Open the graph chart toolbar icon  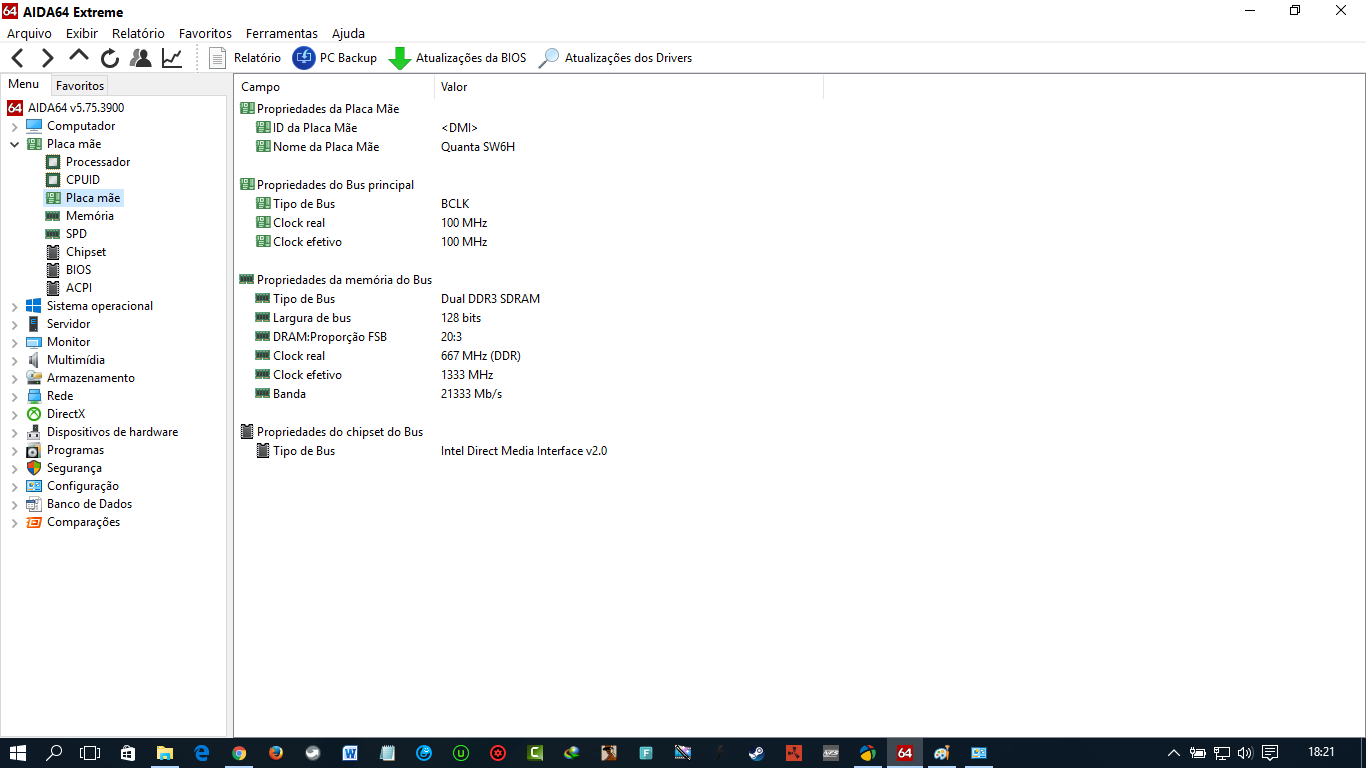[x=172, y=58]
